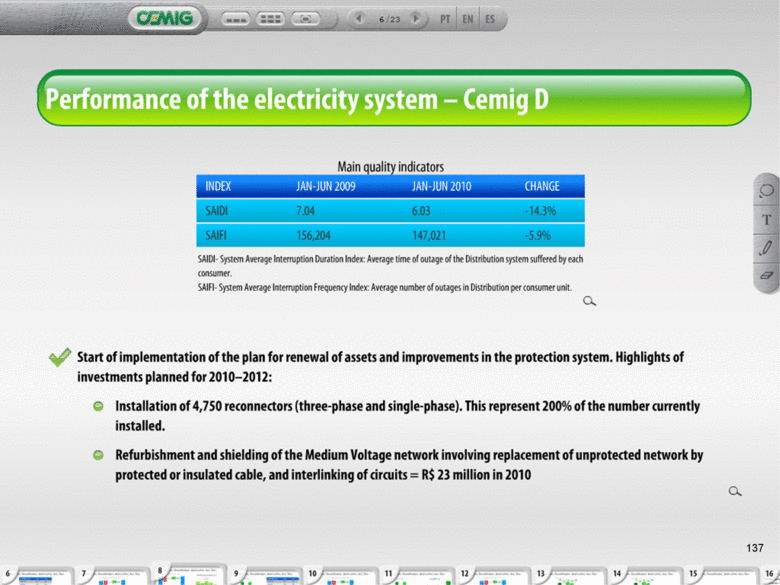Click the green checkmark bullet icon
The image size is (780, 585).
click(60, 357)
